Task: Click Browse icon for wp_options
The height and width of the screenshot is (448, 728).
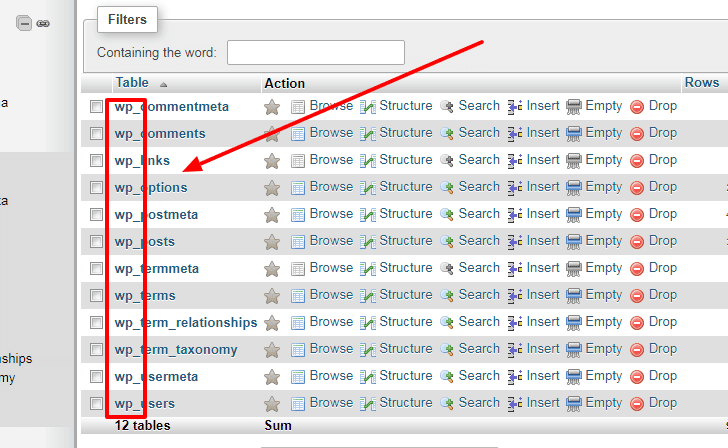Action: [x=298, y=188]
